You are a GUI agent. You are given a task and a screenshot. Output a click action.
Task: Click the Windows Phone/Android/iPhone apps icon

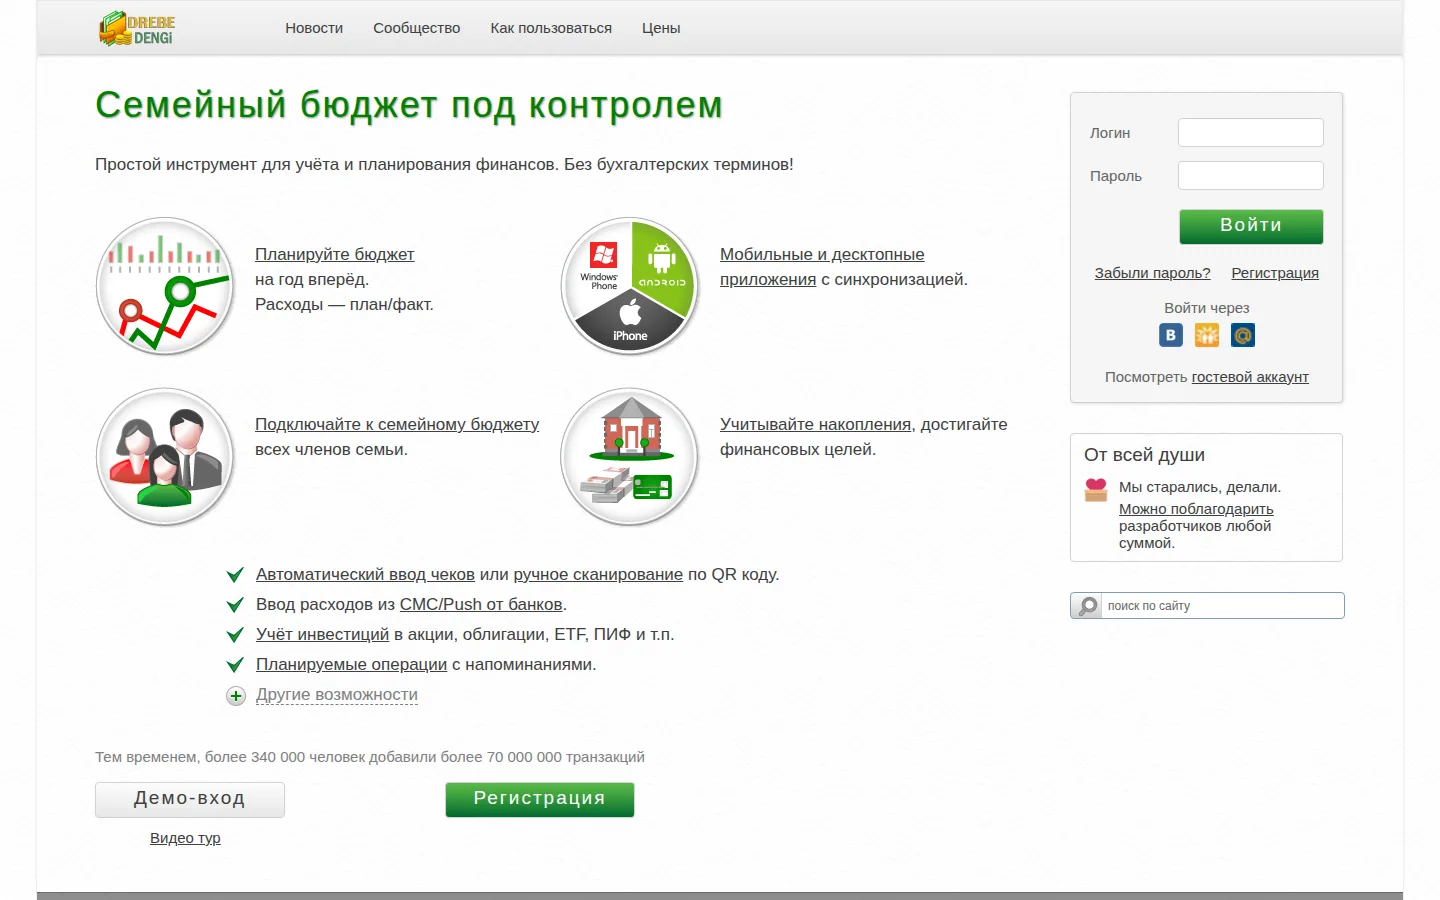(630, 286)
